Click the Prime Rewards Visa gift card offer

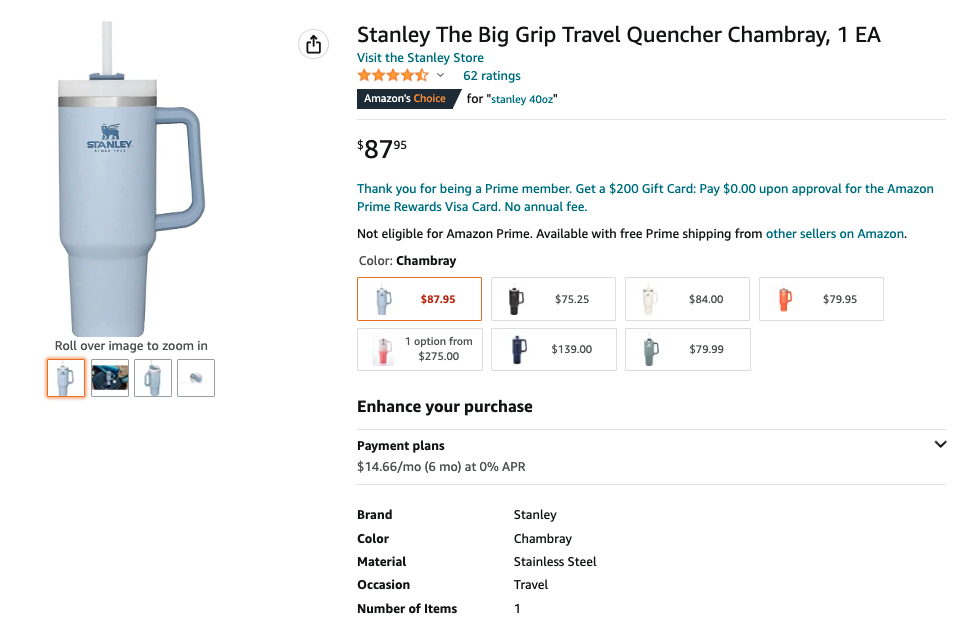pos(645,198)
